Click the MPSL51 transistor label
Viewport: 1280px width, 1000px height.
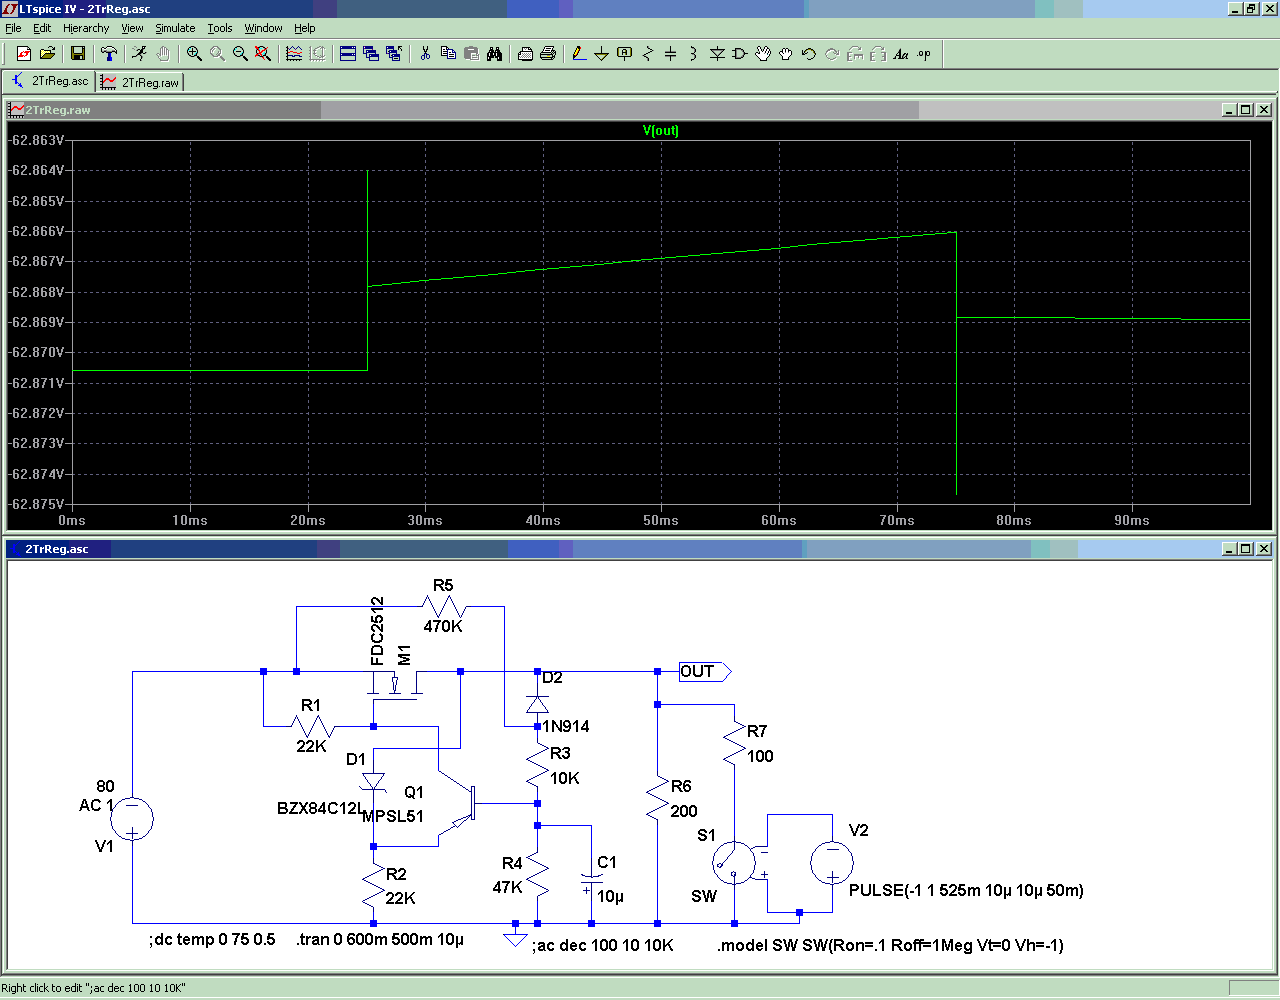tap(393, 816)
